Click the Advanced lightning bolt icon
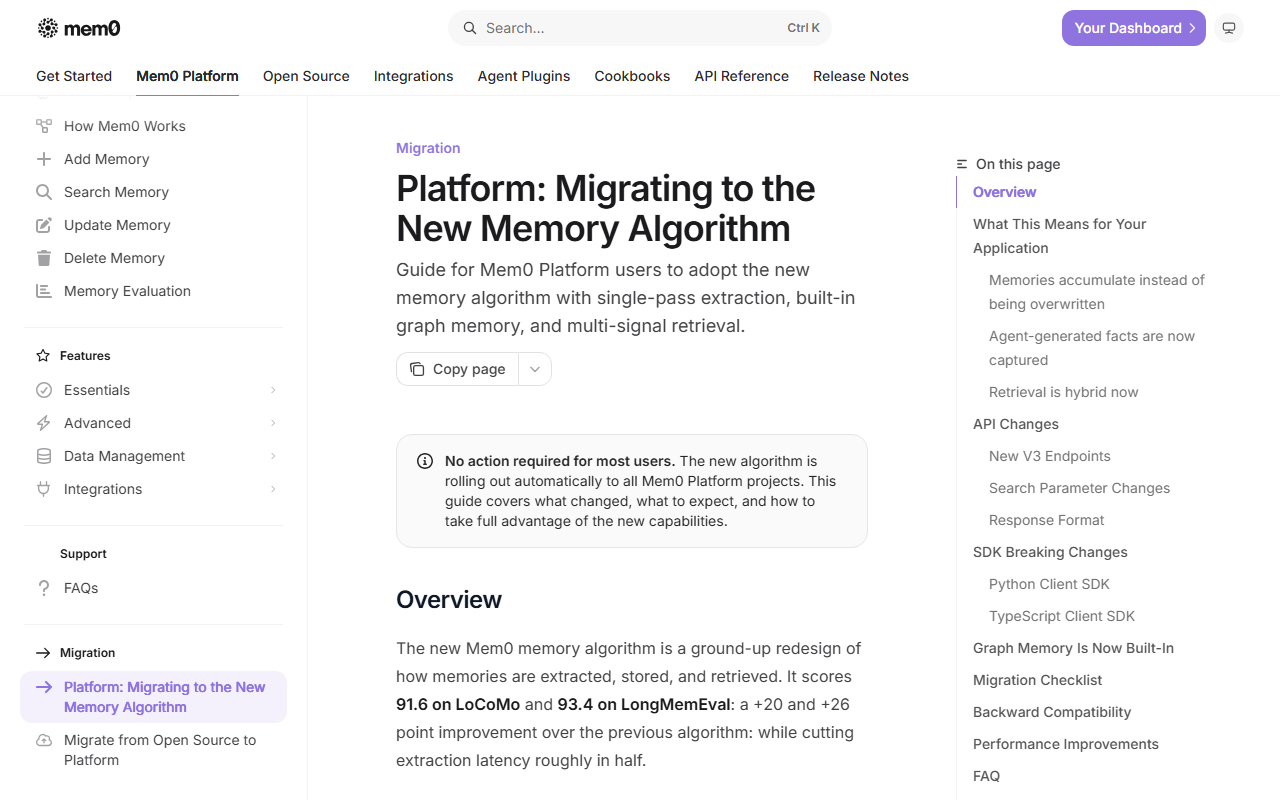 44,423
